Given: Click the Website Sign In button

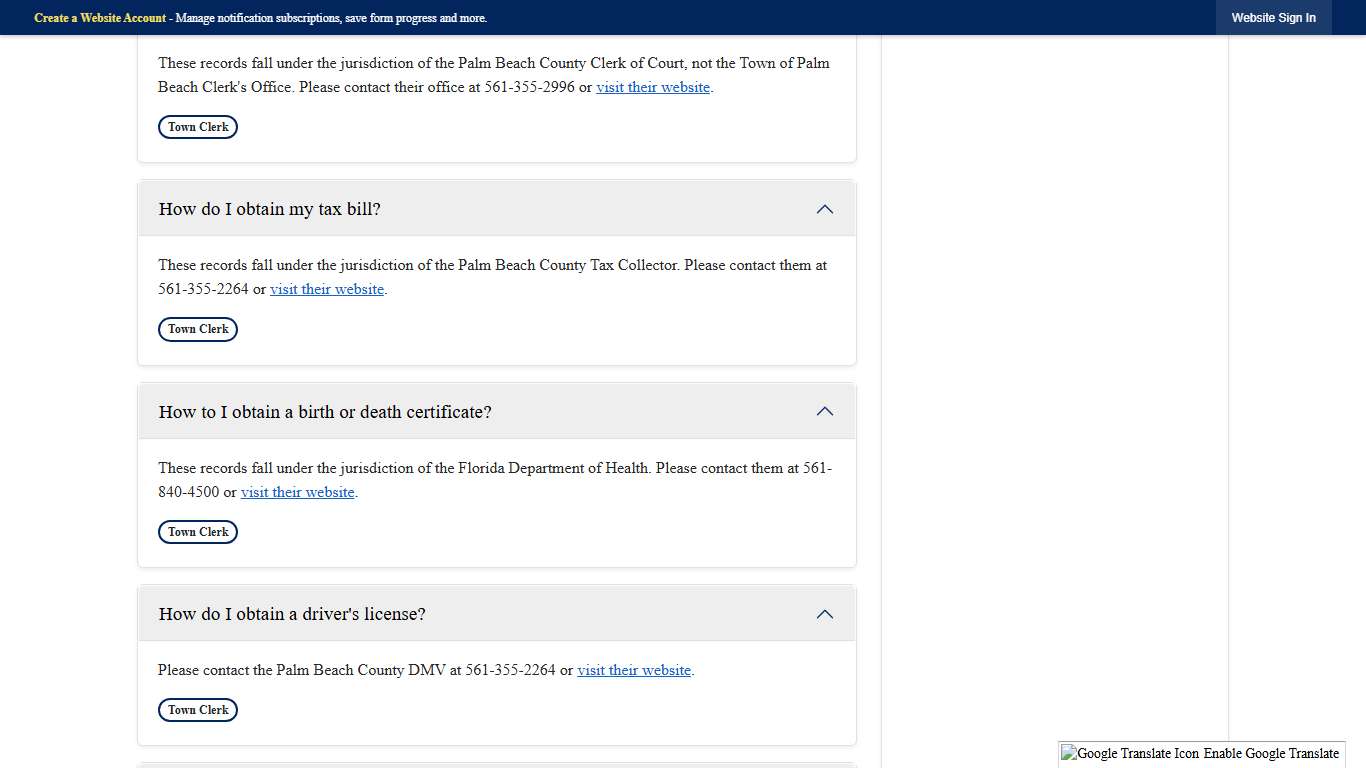Looking at the screenshot, I should 1274,17.
